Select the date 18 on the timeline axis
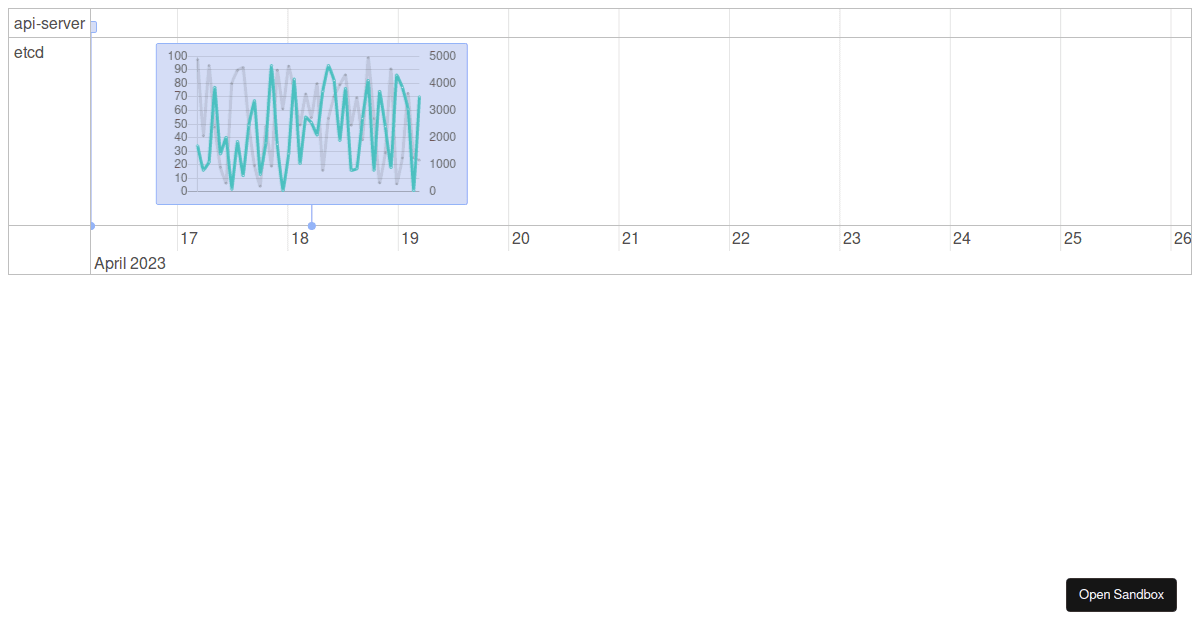This screenshot has width=1200, height=630. (300, 238)
